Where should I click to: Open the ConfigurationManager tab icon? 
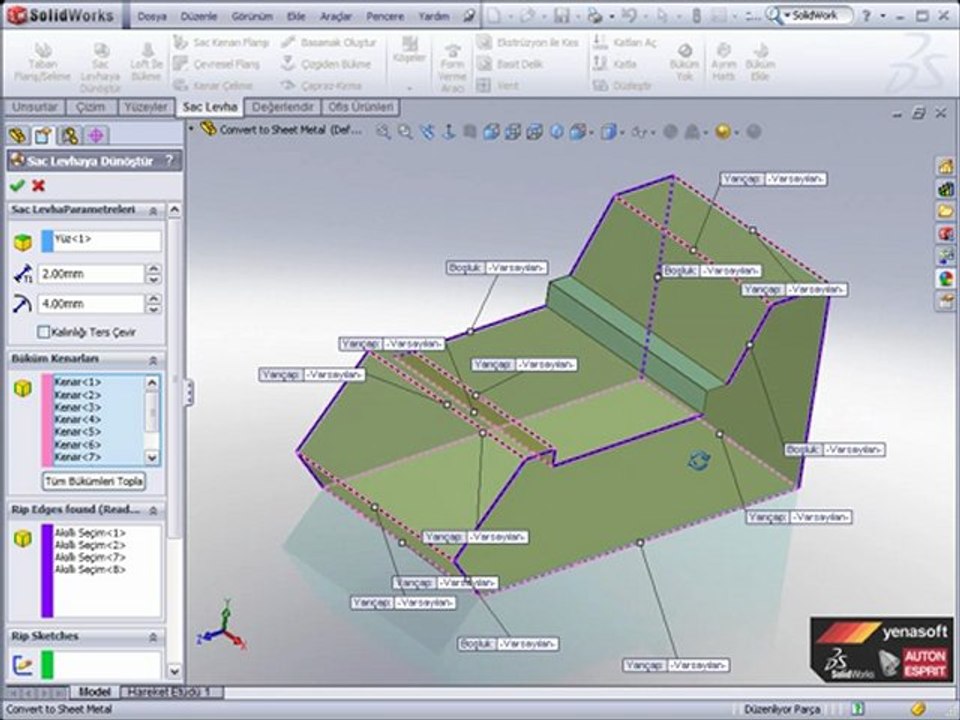click(x=70, y=135)
